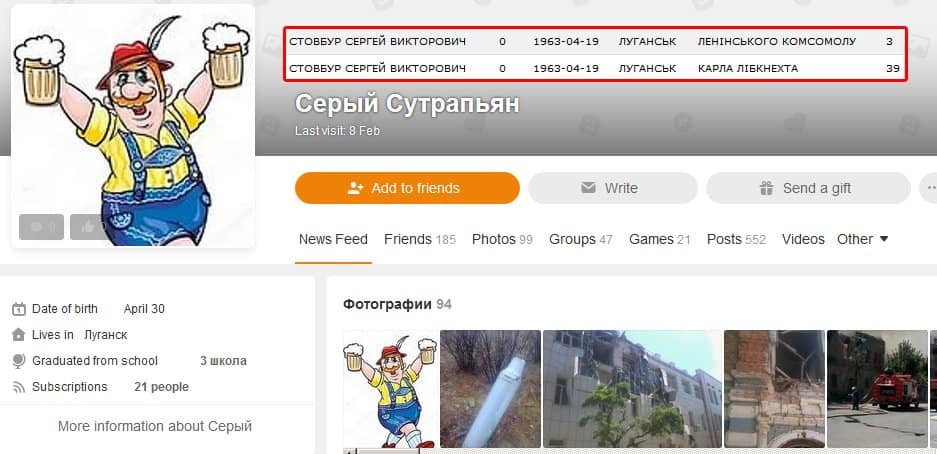Select the Games tab
Viewport: 937px width, 454px height.
tap(660, 240)
